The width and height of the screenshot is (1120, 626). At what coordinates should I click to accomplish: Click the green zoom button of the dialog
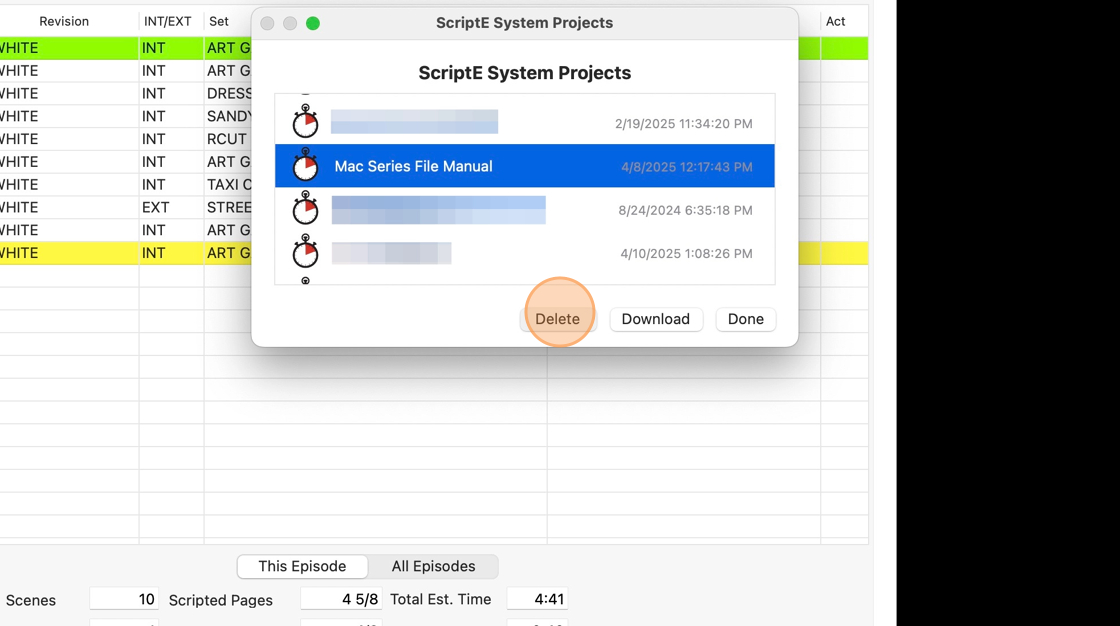coord(313,24)
